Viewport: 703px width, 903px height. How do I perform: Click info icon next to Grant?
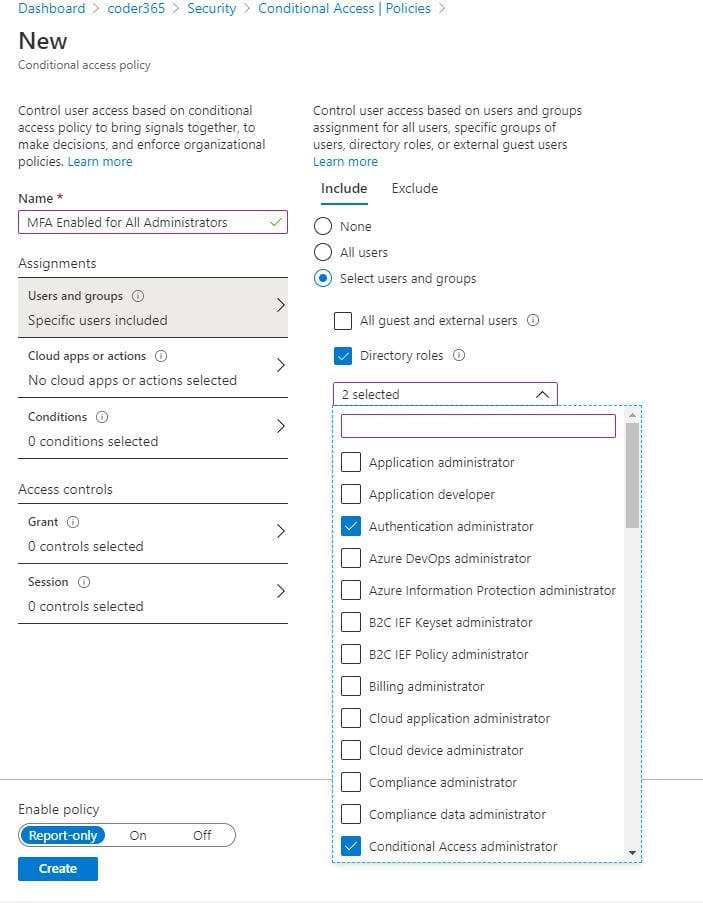73,522
